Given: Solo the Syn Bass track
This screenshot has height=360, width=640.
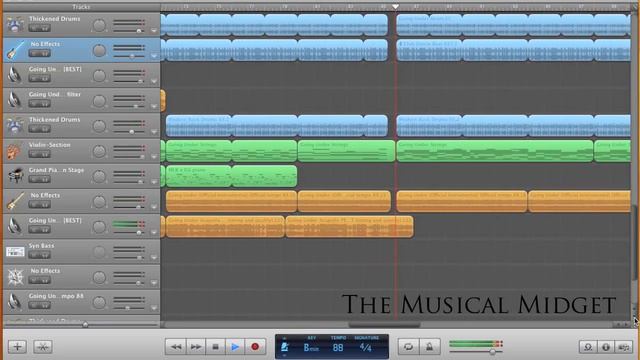Looking at the screenshot, I should [x=45, y=255].
